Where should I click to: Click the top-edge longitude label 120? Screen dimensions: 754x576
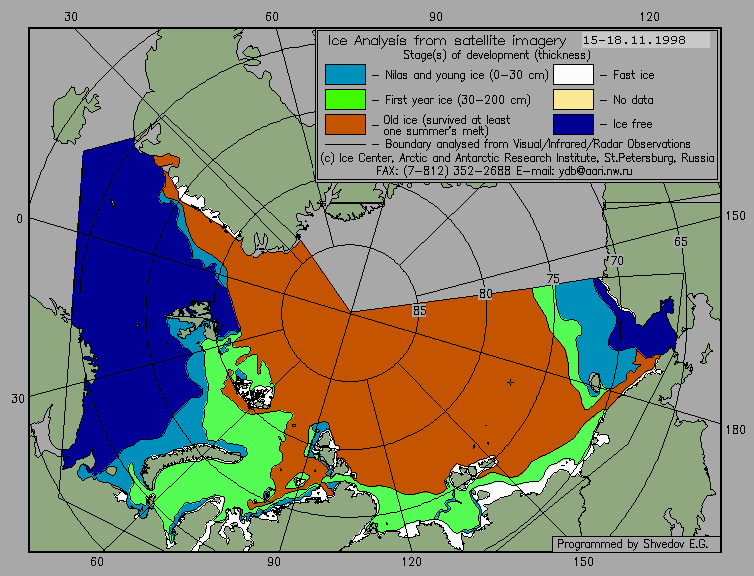(x=650, y=17)
